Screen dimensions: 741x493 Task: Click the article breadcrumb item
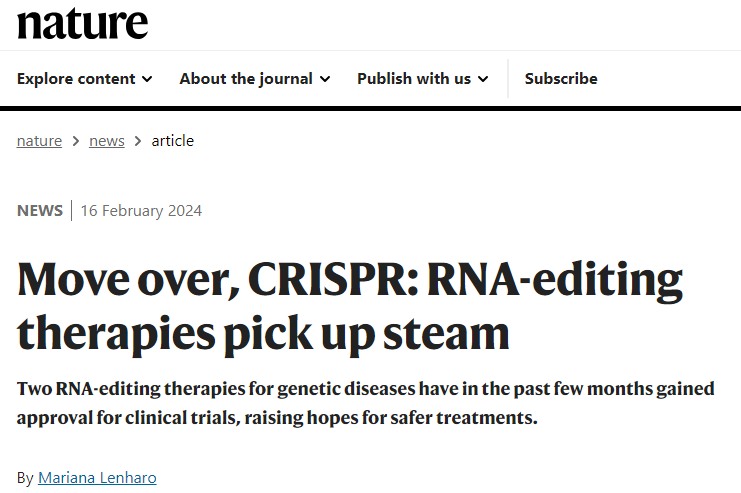tap(173, 141)
